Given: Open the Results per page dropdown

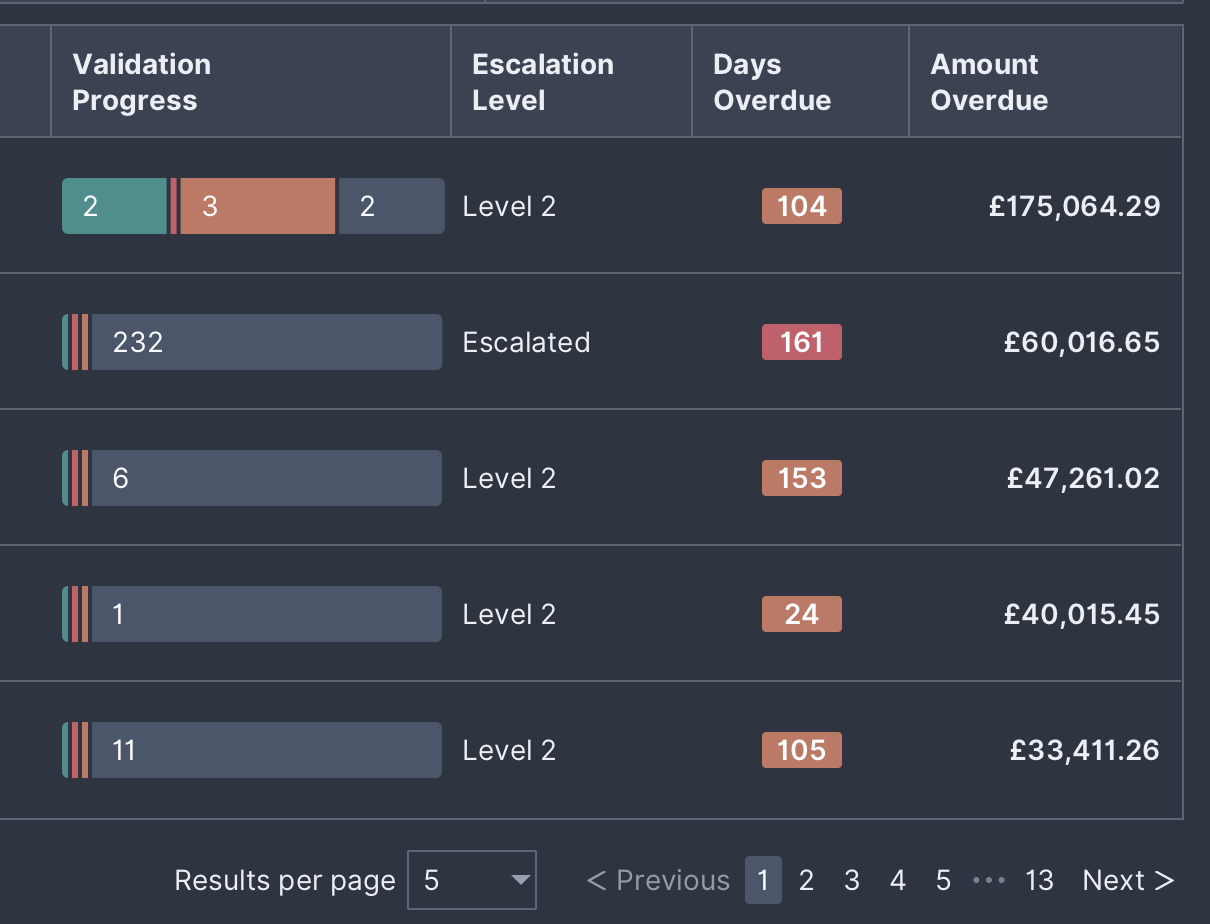Looking at the screenshot, I should point(472,880).
